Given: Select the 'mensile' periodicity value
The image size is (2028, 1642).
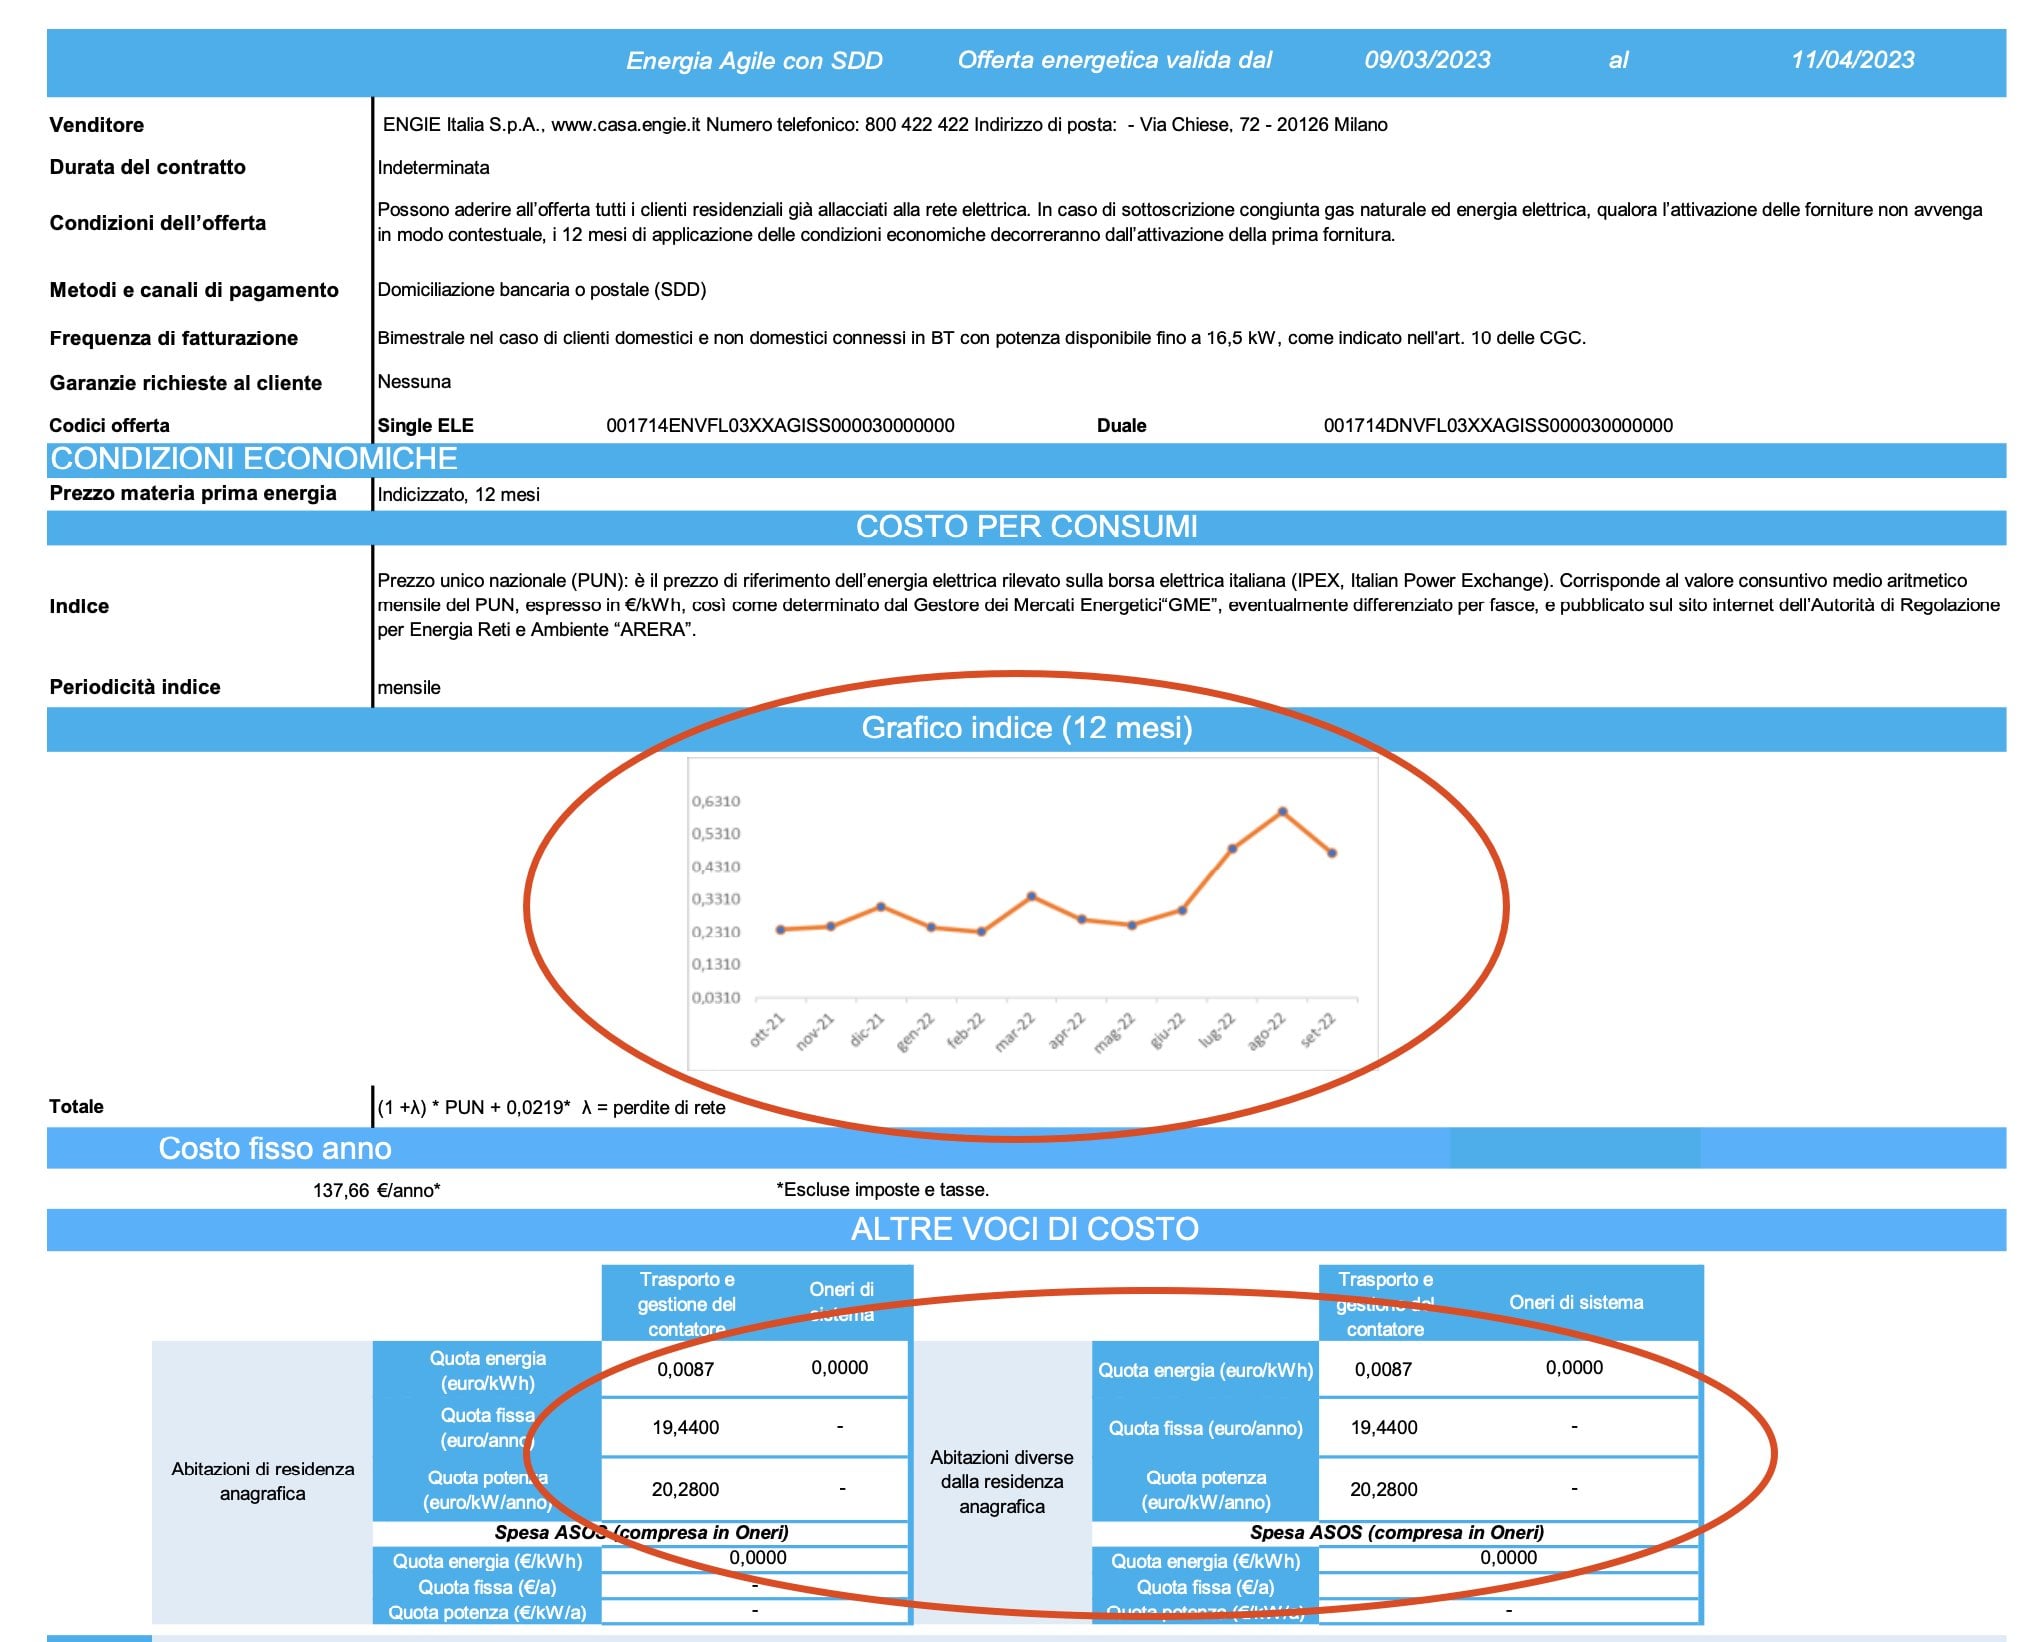Looking at the screenshot, I should tap(409, 688).
